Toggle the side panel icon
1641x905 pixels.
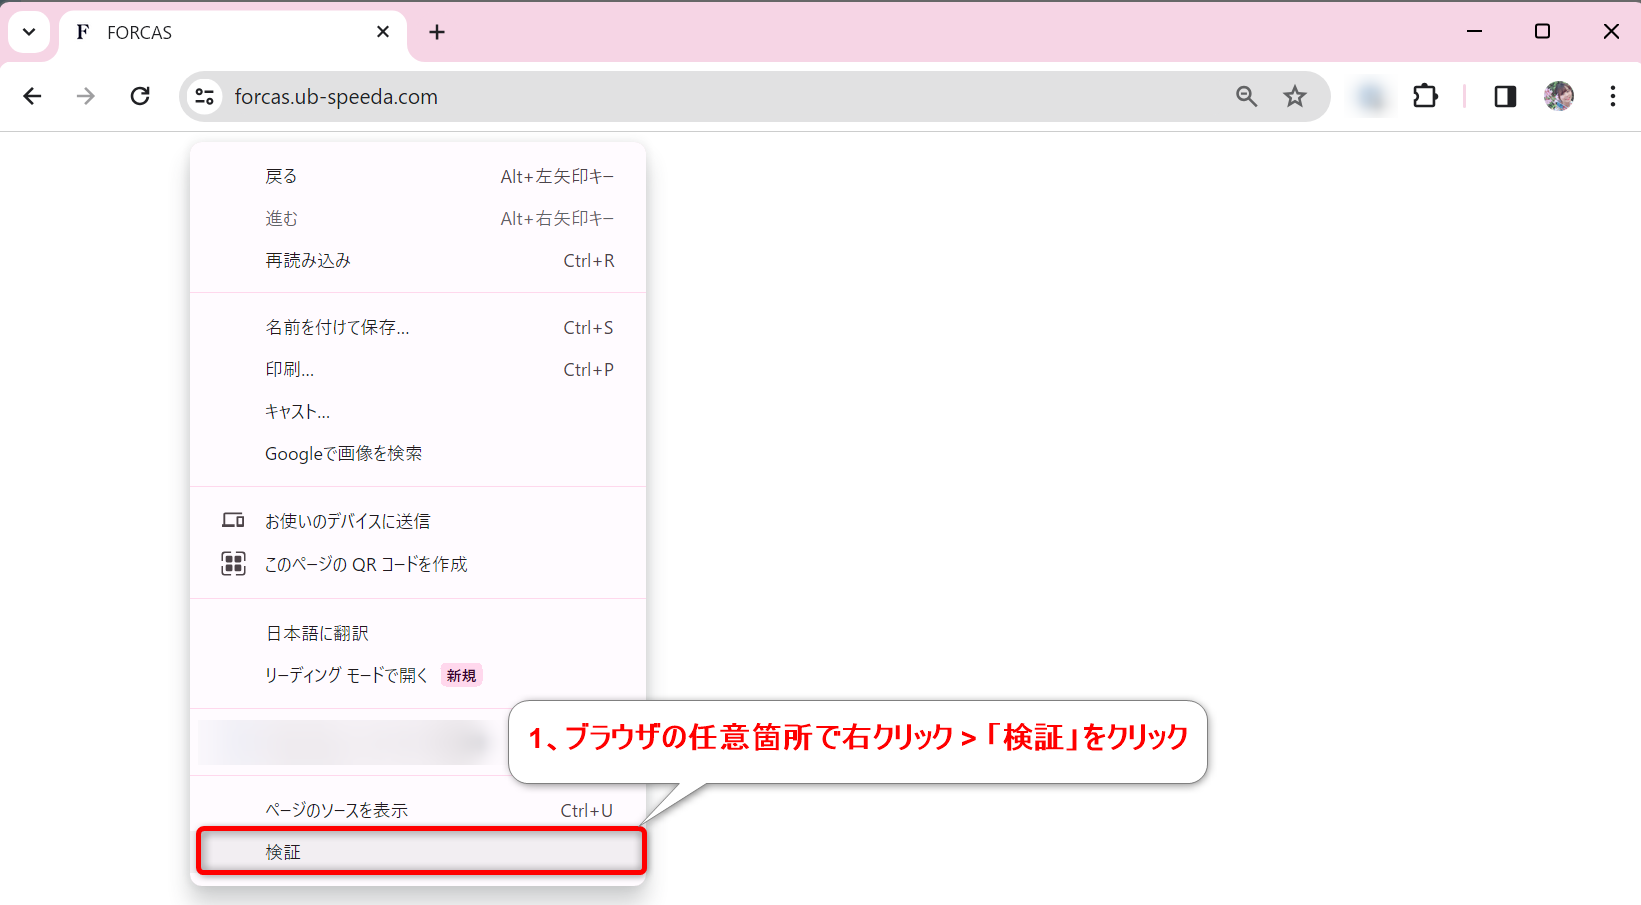[x=1505, y=96]
